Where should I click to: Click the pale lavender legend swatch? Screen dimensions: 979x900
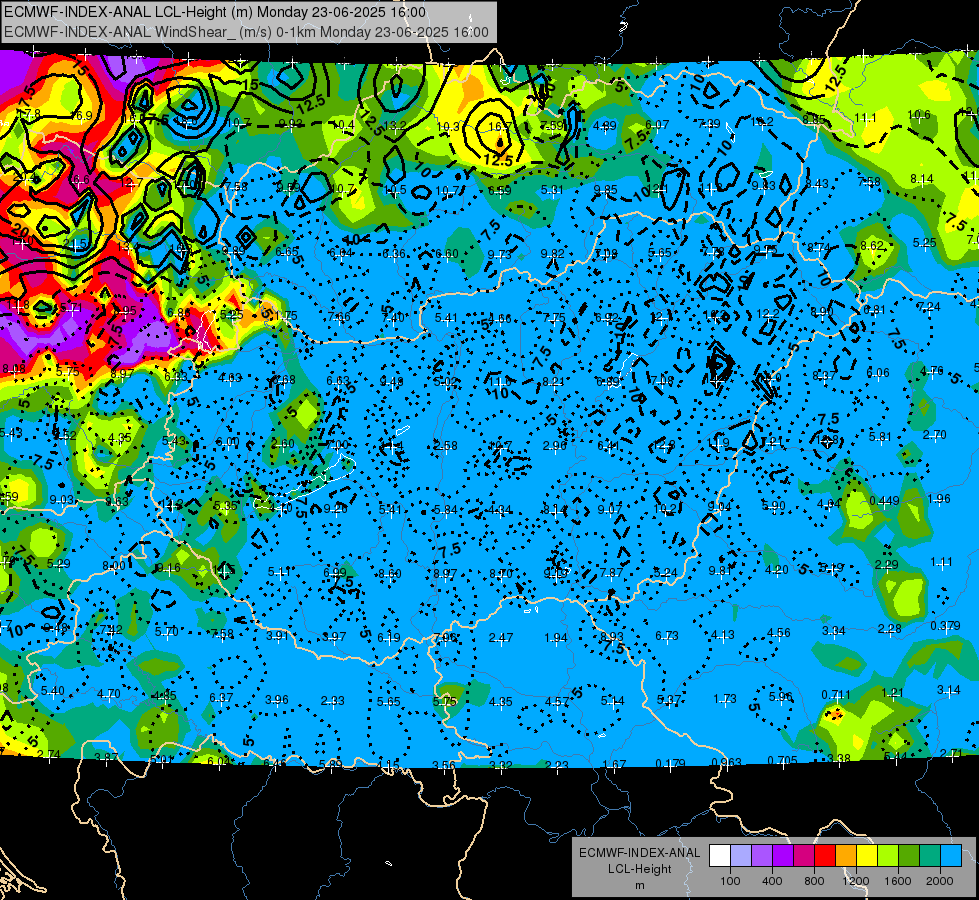(x=740, y=856)
